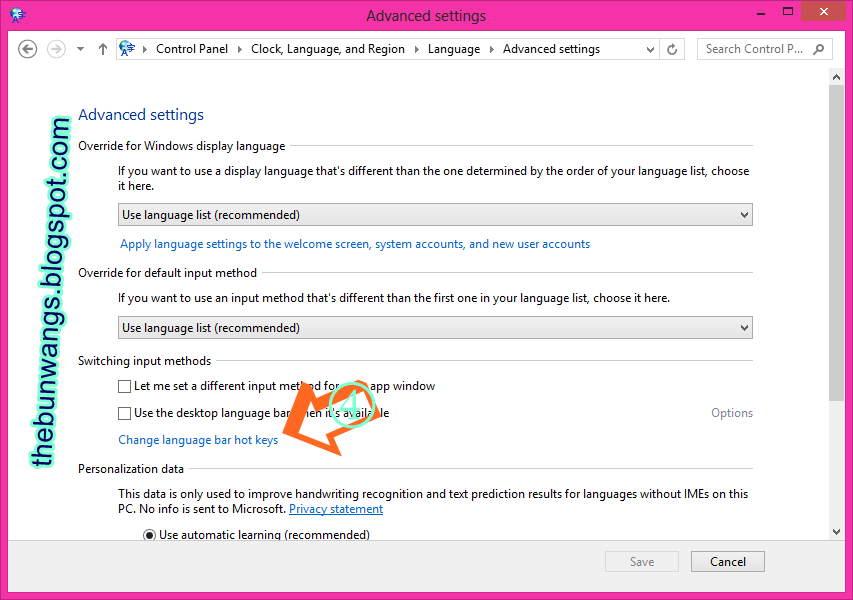Click the Forward navigation arrow
Screen dimensions: 853x600
point(54,48)
